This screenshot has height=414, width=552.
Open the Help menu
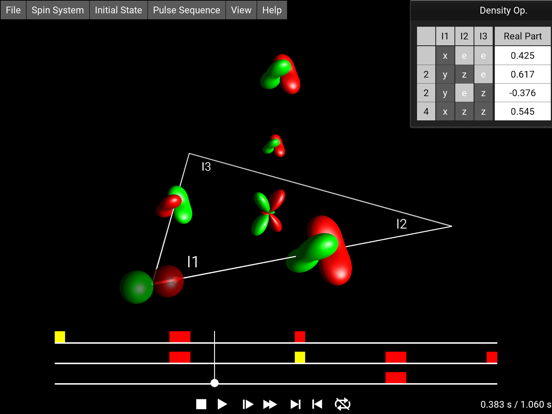click(x=272, y=10)
